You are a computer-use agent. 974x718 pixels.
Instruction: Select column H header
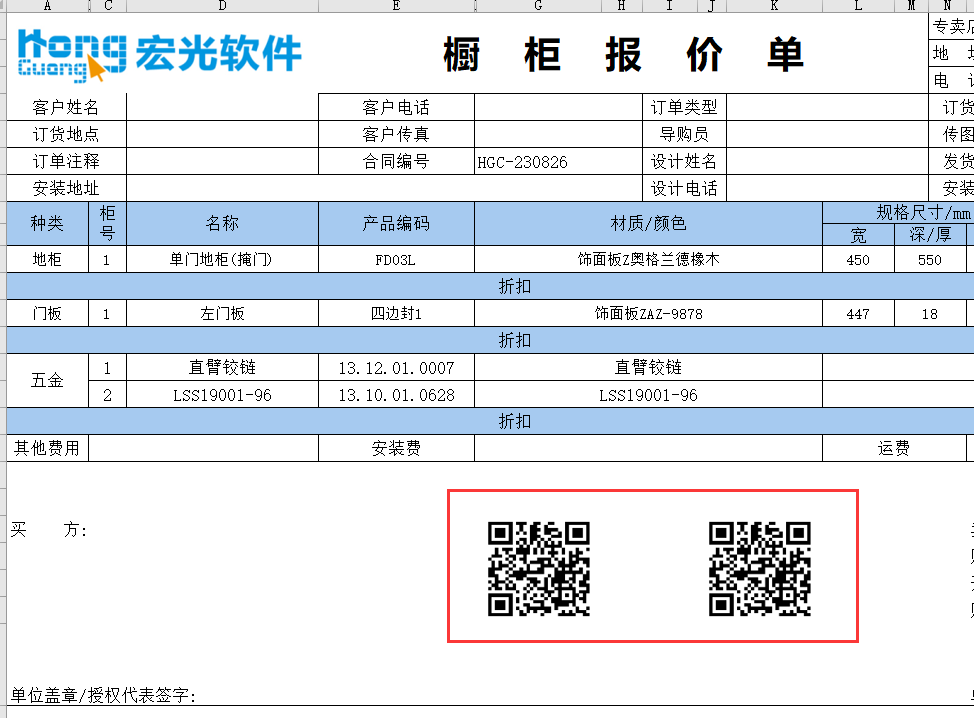621,6
